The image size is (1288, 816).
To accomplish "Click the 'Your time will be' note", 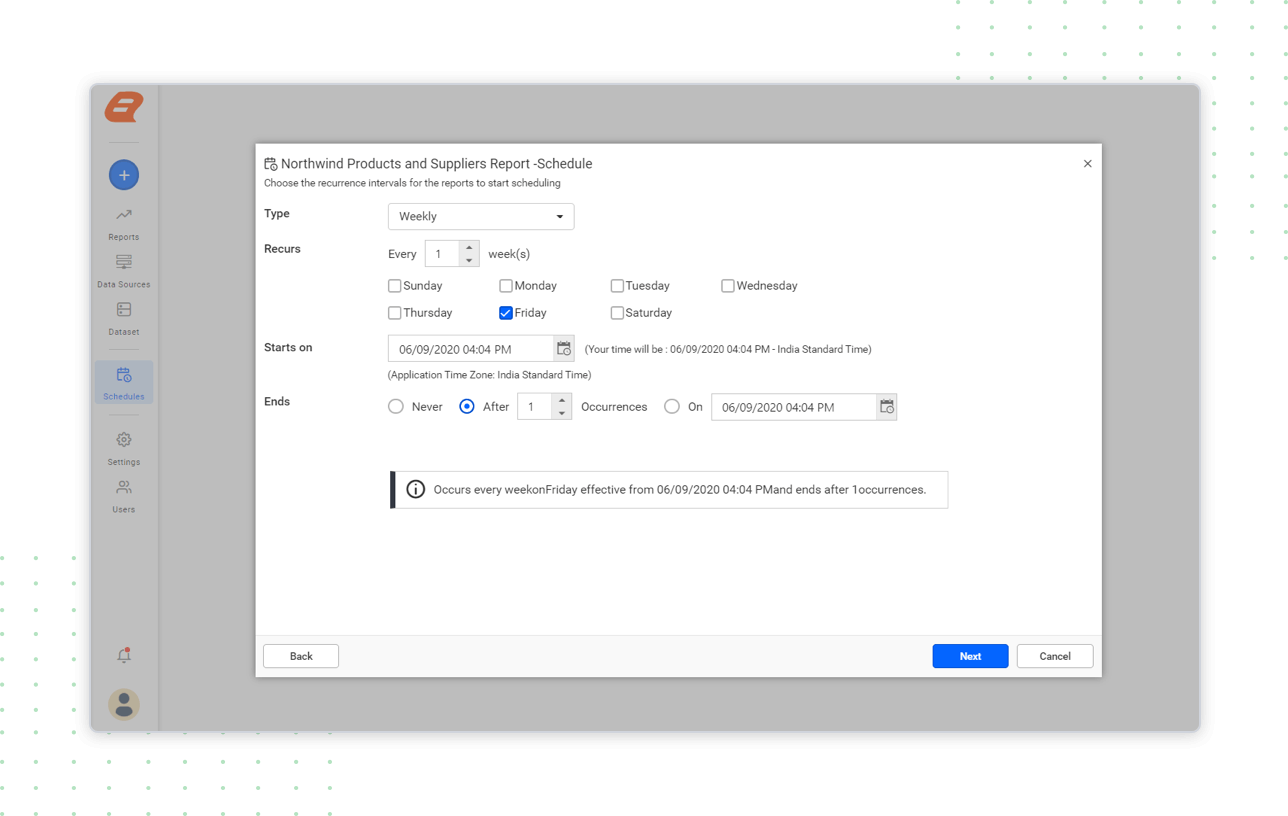I will click(x=728, y=349).
